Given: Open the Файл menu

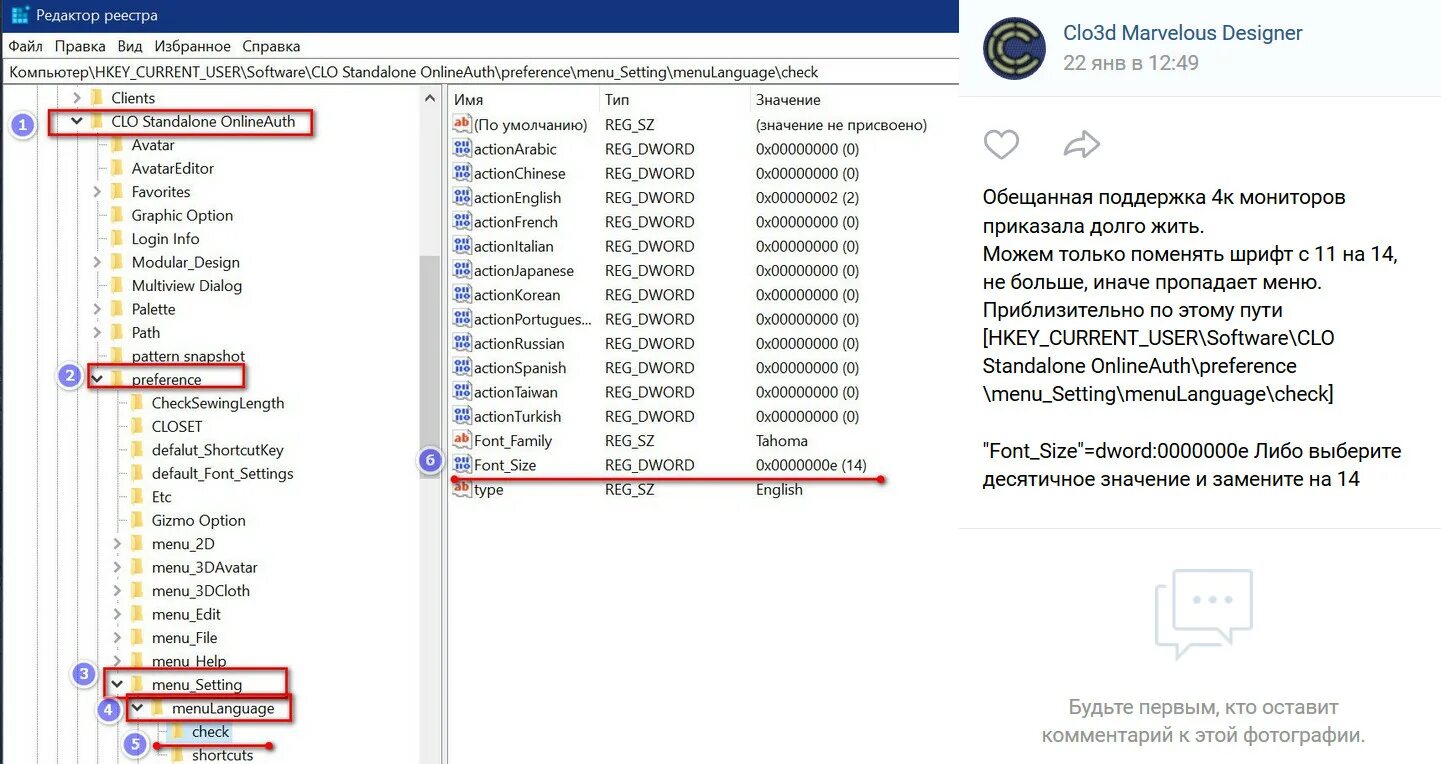Looking at the screenshot, I should (26, 46).
